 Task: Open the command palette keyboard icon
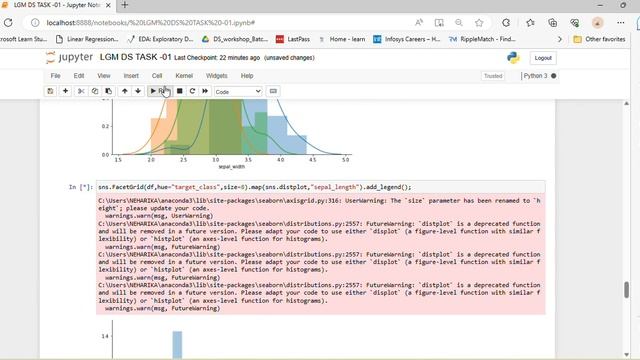(273, 91)
